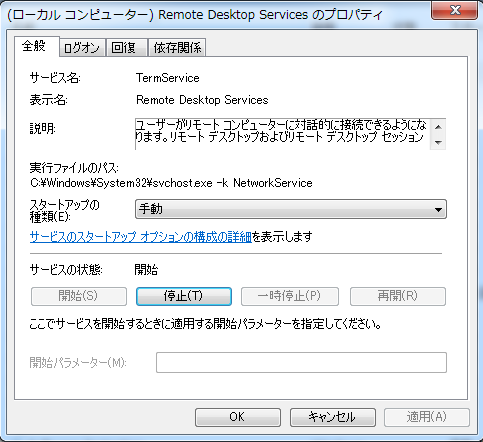Click the 一時停止(P) button
The height and width of the screenshot is (442, 483).
pos(290,296)
